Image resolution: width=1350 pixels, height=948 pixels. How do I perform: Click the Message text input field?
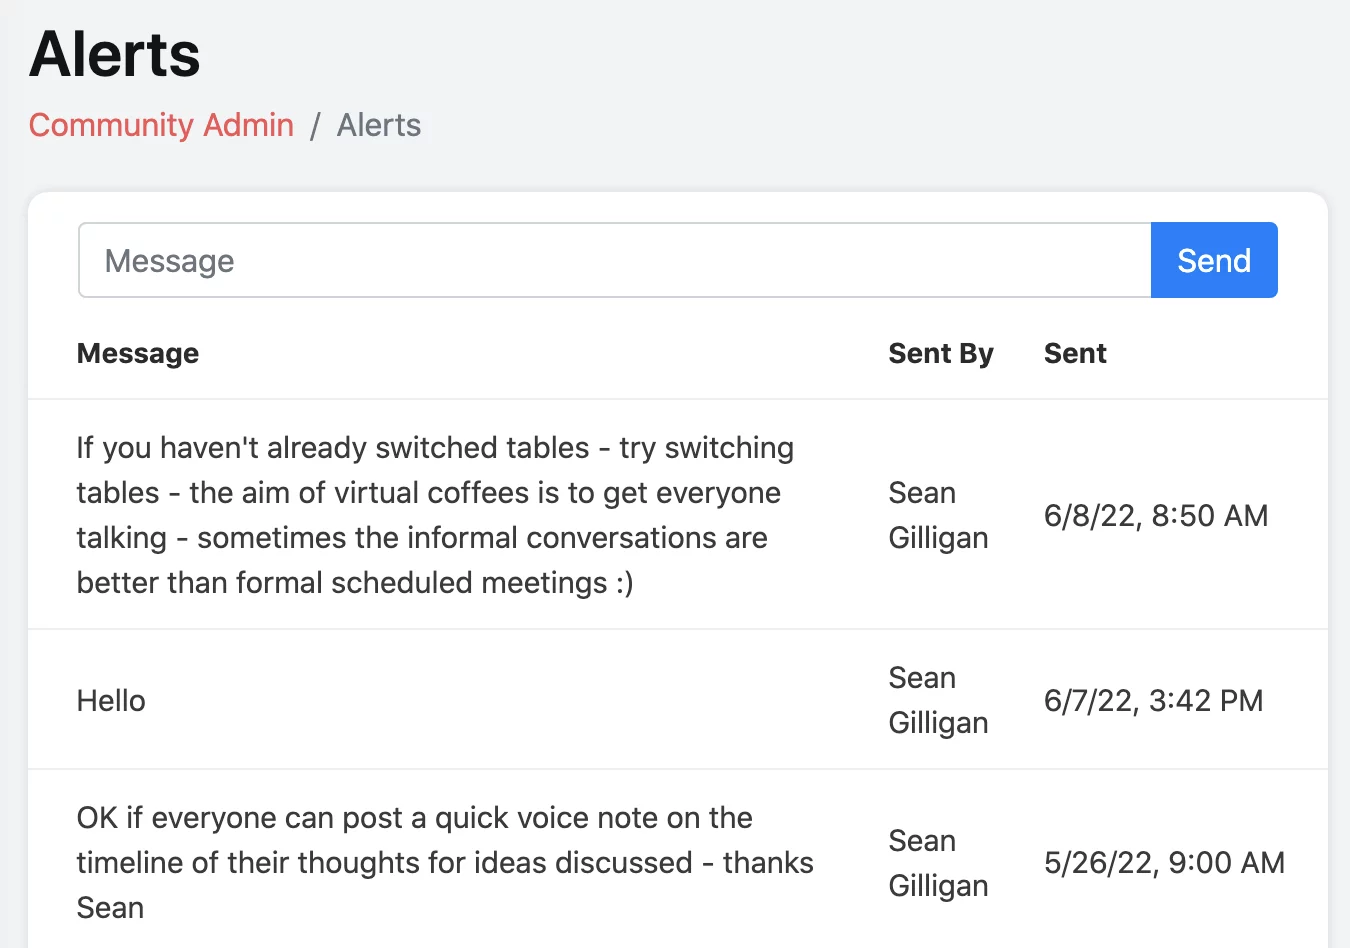tap(614, 261)
